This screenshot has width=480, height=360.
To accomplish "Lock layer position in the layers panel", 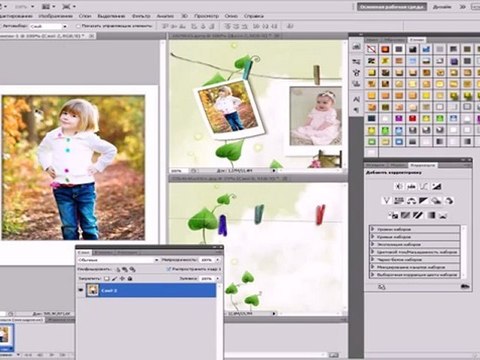I will pos(122,278).
